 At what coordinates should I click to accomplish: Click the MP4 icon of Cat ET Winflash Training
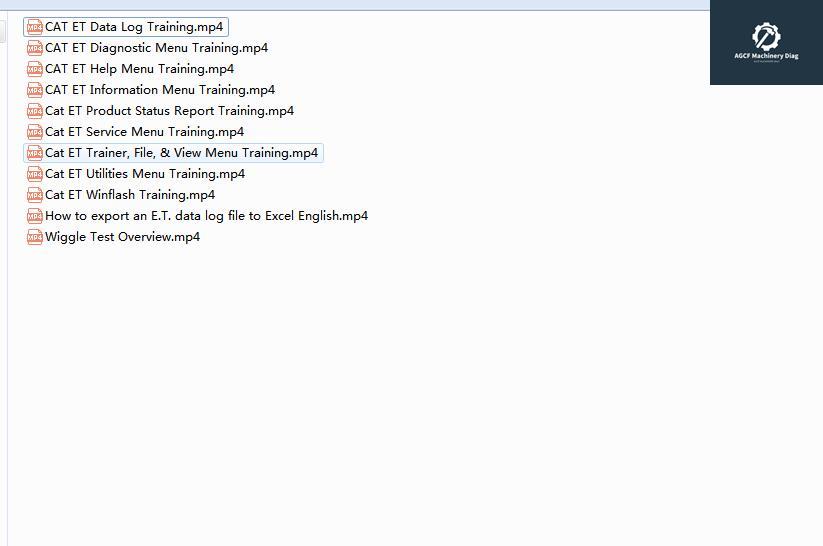point(35,195)
